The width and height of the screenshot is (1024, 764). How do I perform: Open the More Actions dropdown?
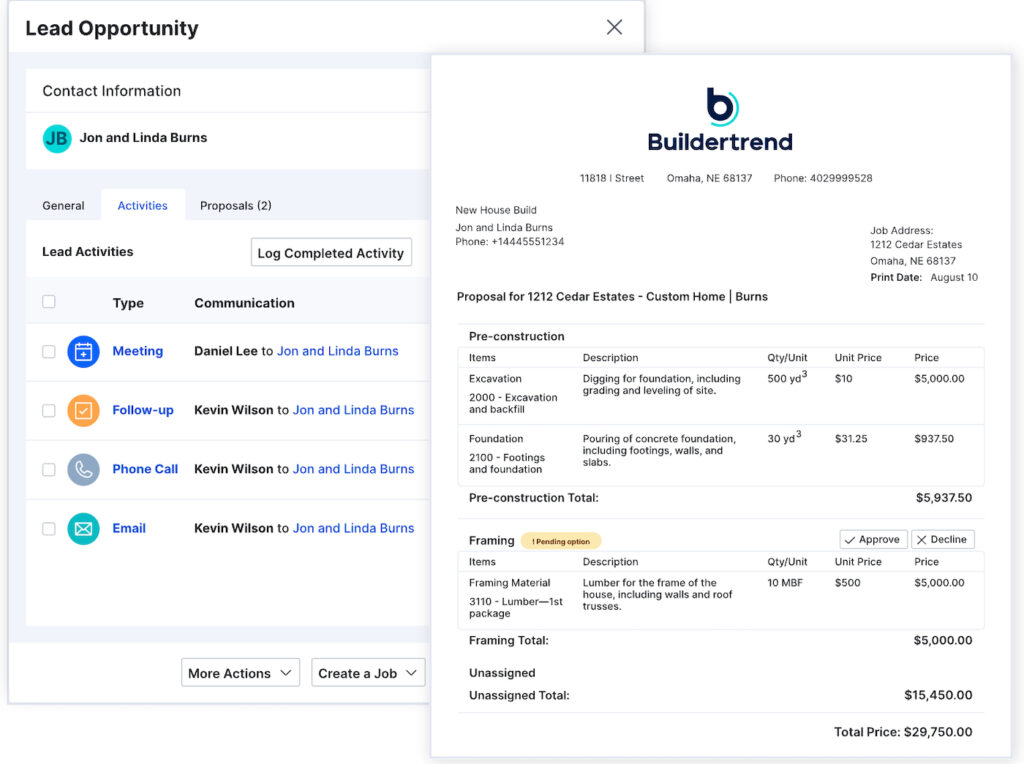pos(240,673)
